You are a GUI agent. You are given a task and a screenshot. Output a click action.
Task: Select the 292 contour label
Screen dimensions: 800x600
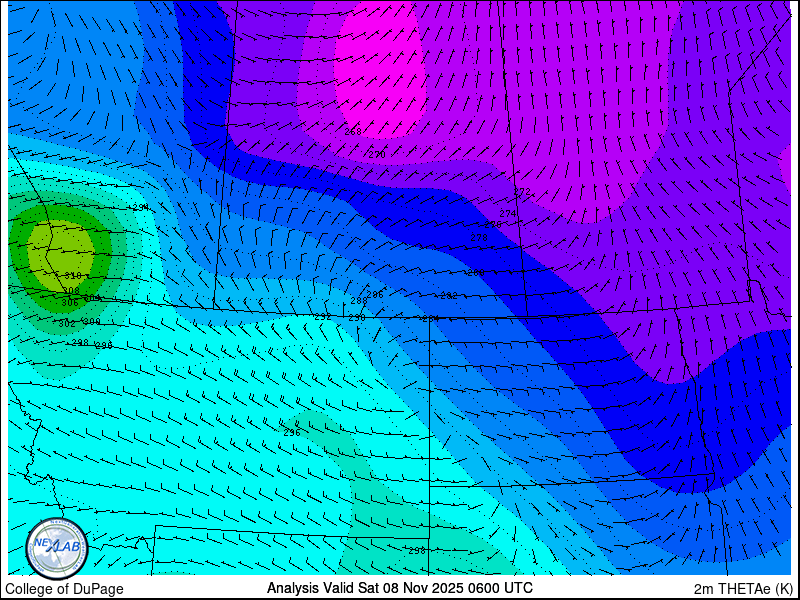click(323, 317)
